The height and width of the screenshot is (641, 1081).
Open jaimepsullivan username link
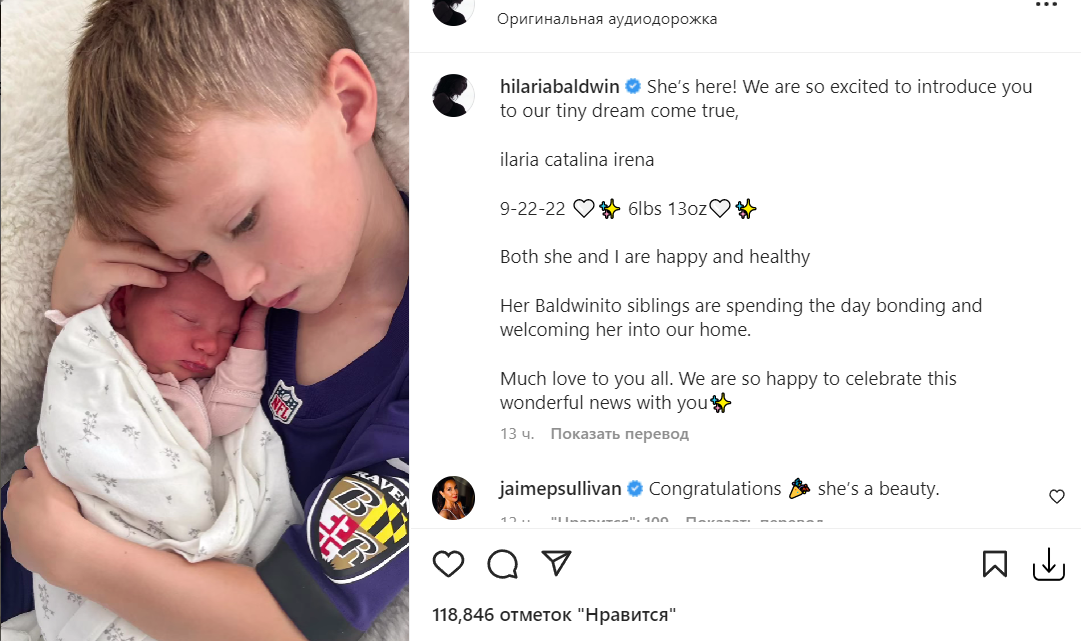[560, 489]
